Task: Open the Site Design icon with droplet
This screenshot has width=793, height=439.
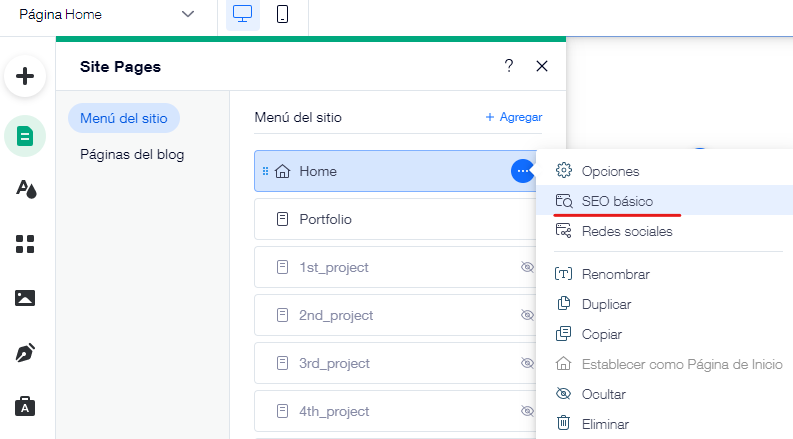Action: (25, 189)
